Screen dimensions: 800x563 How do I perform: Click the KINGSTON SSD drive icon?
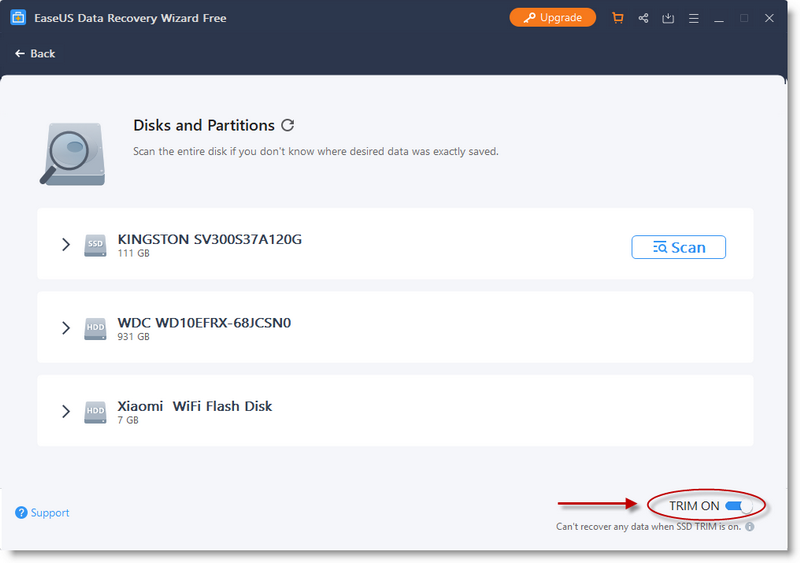pos(95,245)
